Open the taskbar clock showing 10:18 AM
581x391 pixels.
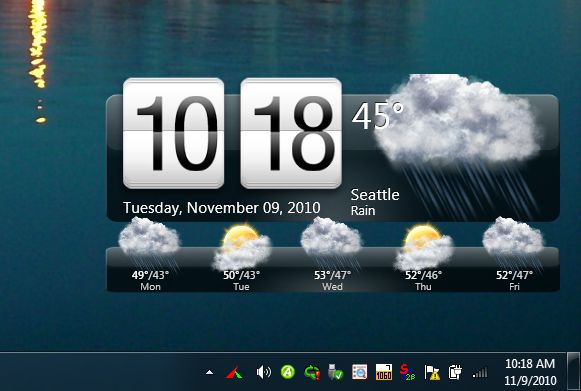pyautogui.click(x=530, y=372)
